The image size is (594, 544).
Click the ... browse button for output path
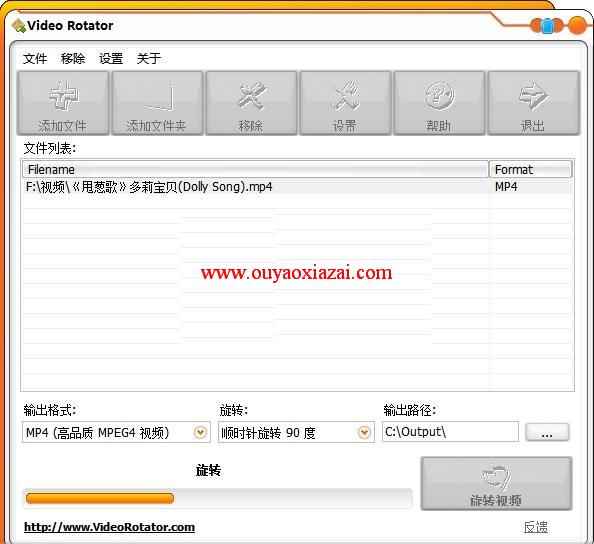pyautogui.click(x=547, y=432)
